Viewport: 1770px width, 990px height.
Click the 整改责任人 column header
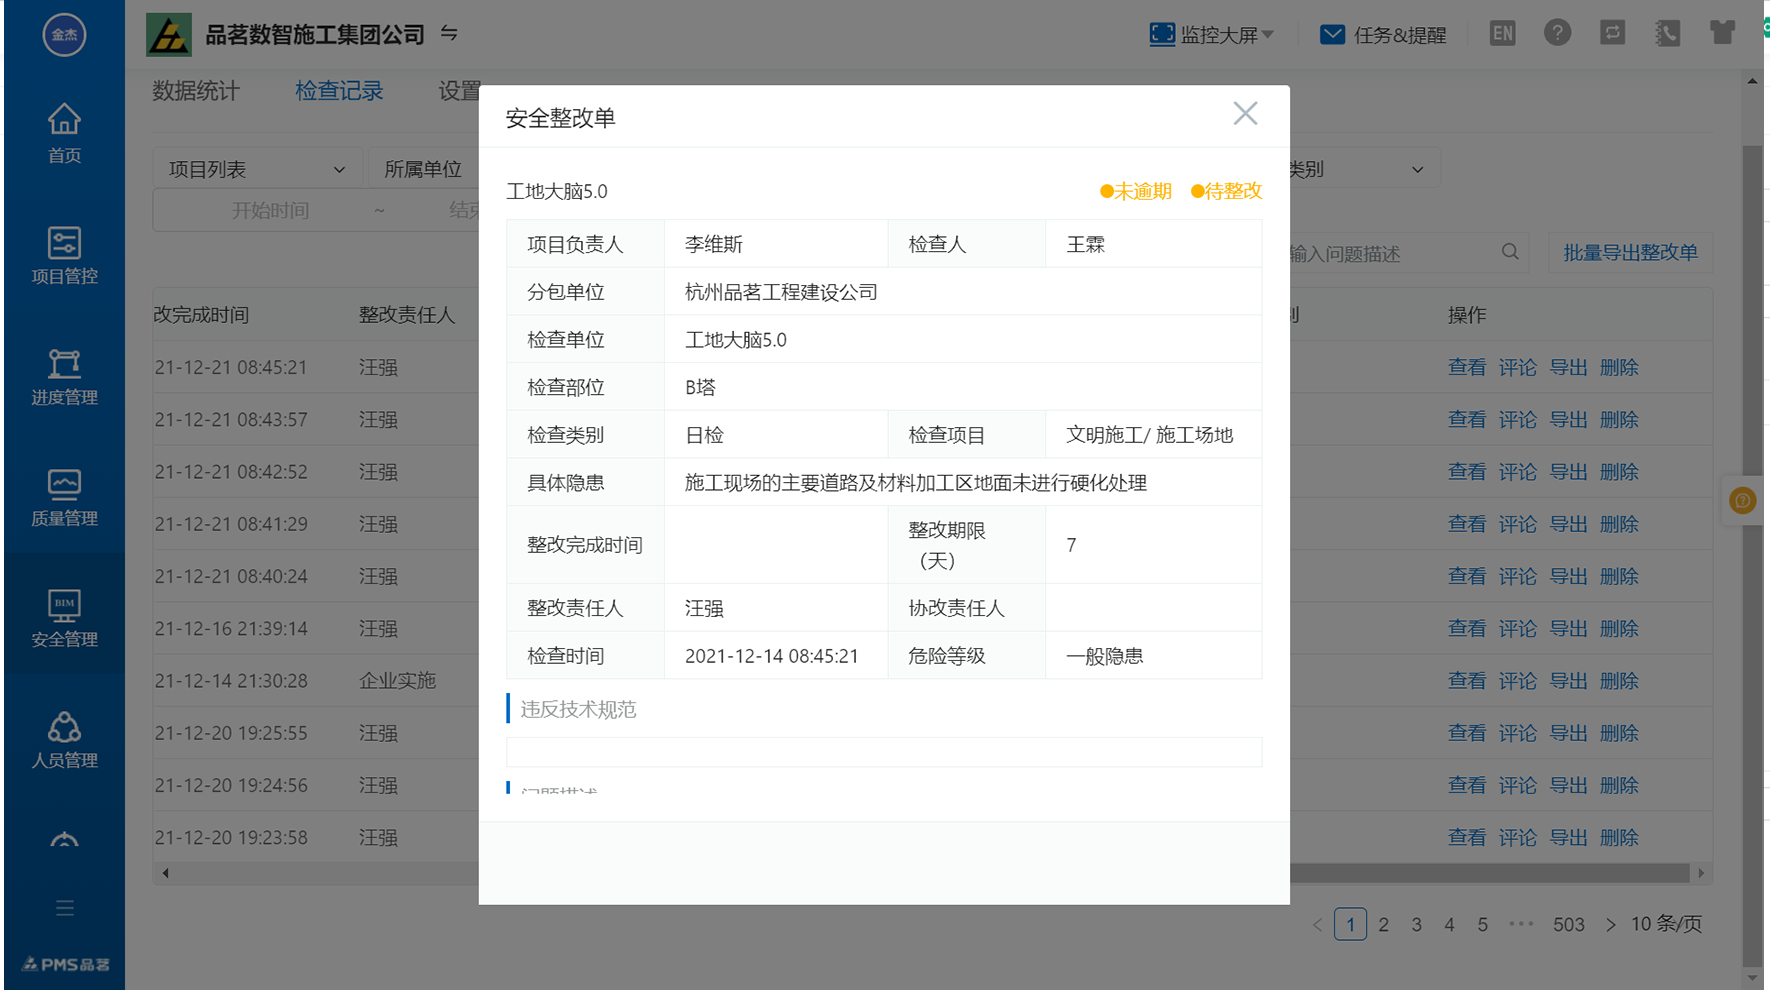click(407, 315)
